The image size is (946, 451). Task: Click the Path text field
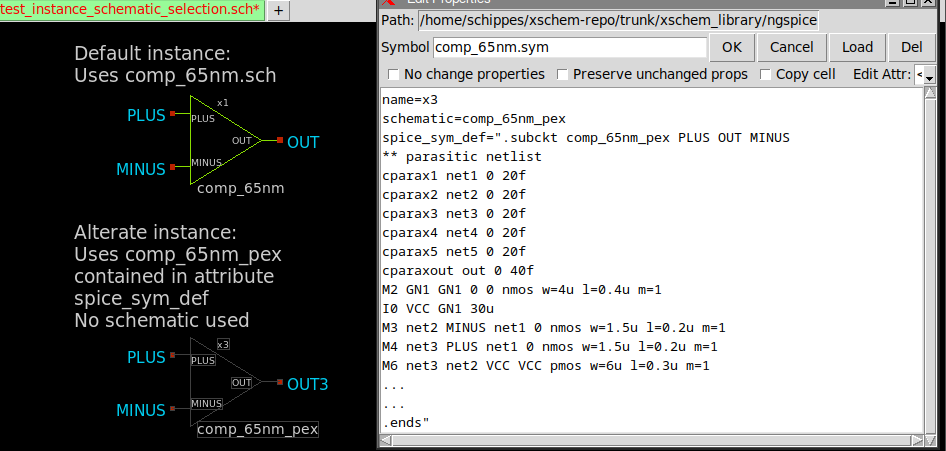pos(618,20)
